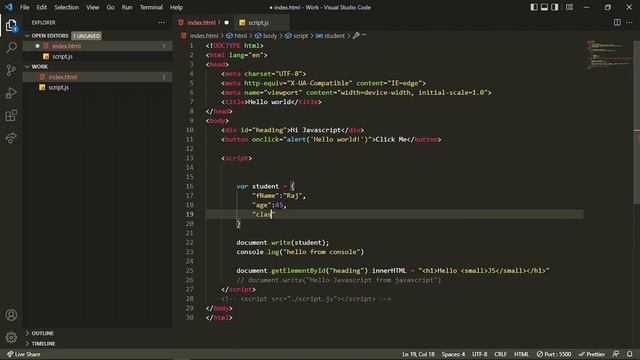Click Live Share in status bar
The image size is (640, 360).
(x=24, y=354)
